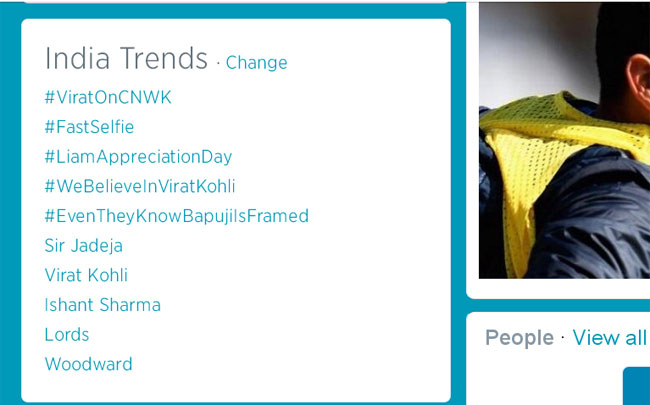Open the #LiamAppreciationDay trending topic

click(x=138, y=157)
